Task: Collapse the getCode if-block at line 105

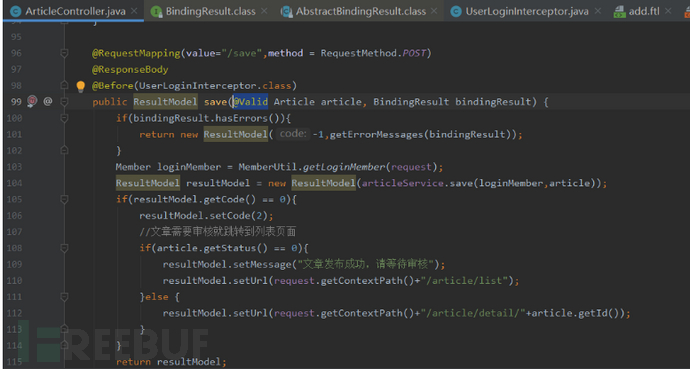Action: tap(64, 199)
